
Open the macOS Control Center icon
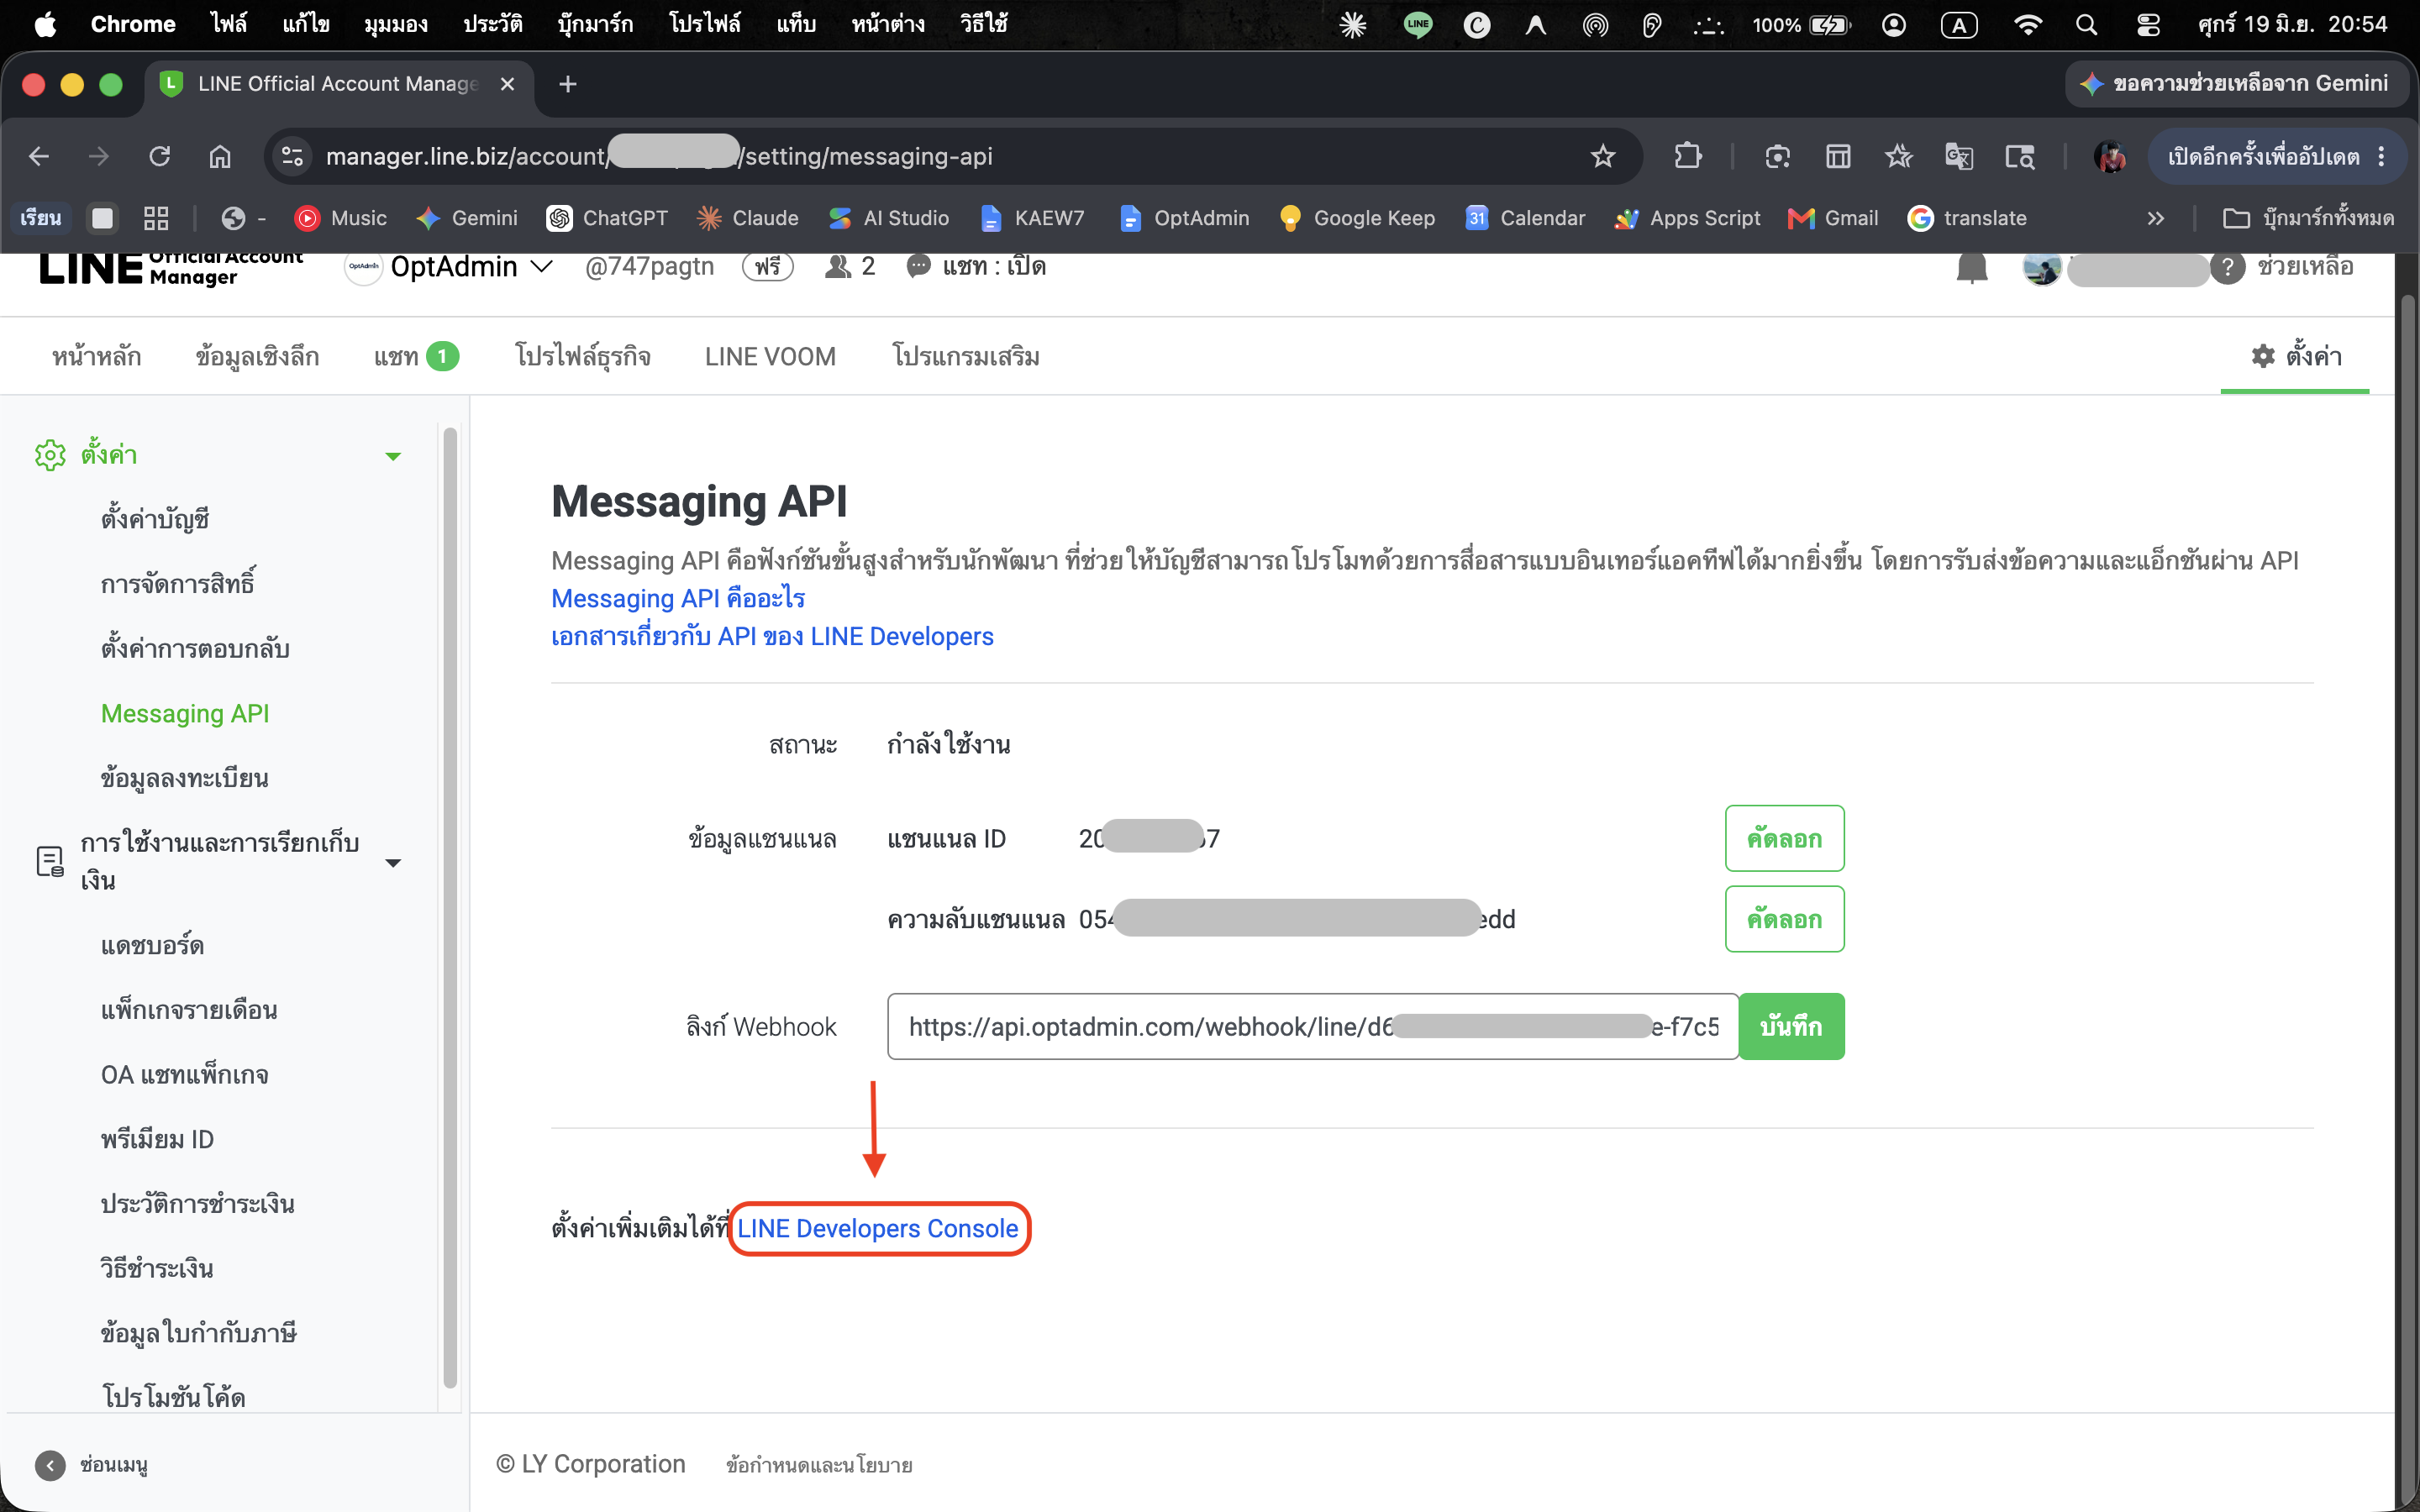[2148, 25]
